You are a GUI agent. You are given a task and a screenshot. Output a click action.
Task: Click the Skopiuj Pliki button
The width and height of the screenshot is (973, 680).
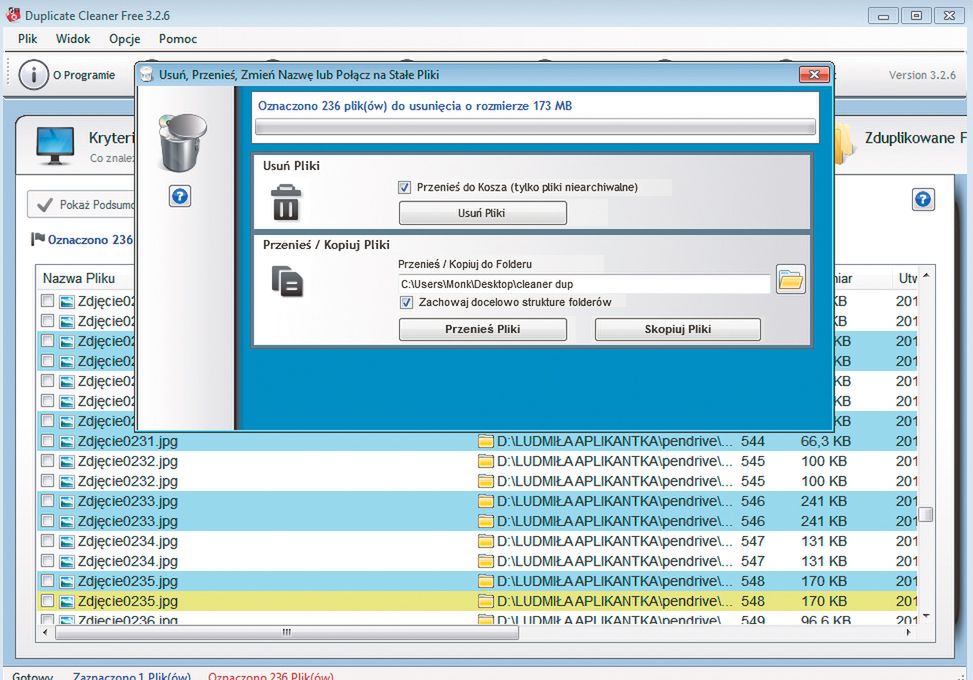[677, 329]
